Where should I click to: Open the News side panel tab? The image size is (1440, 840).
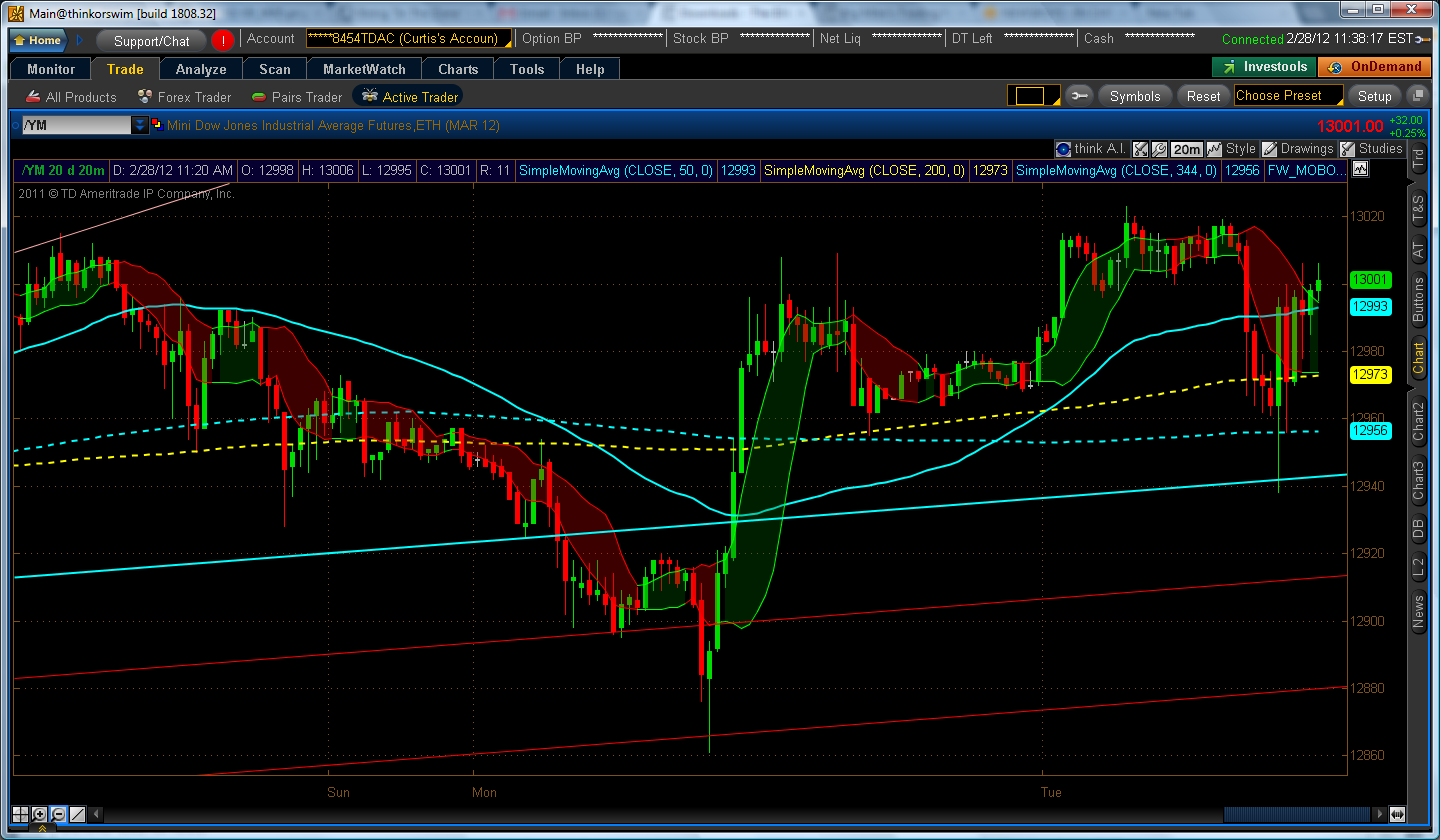(1418, 611)
